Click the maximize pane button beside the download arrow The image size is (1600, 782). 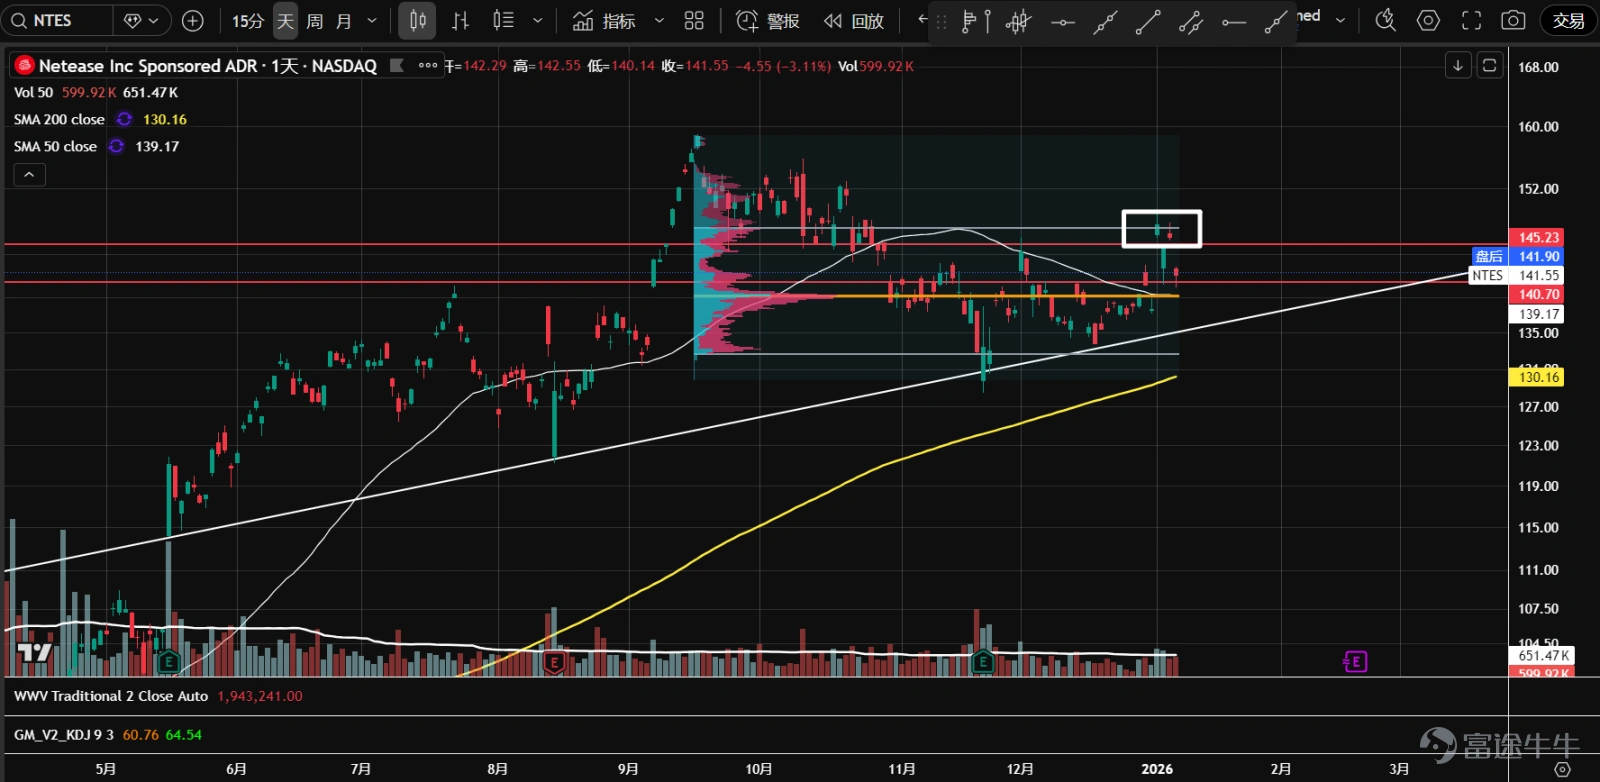click(1489, 65)
